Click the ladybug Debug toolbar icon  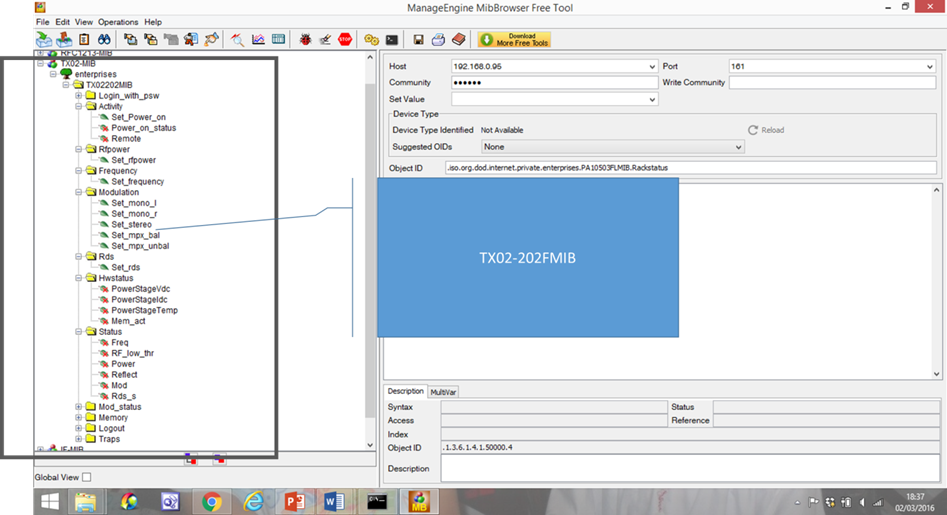pyautogui.click(x=305, y=40)
